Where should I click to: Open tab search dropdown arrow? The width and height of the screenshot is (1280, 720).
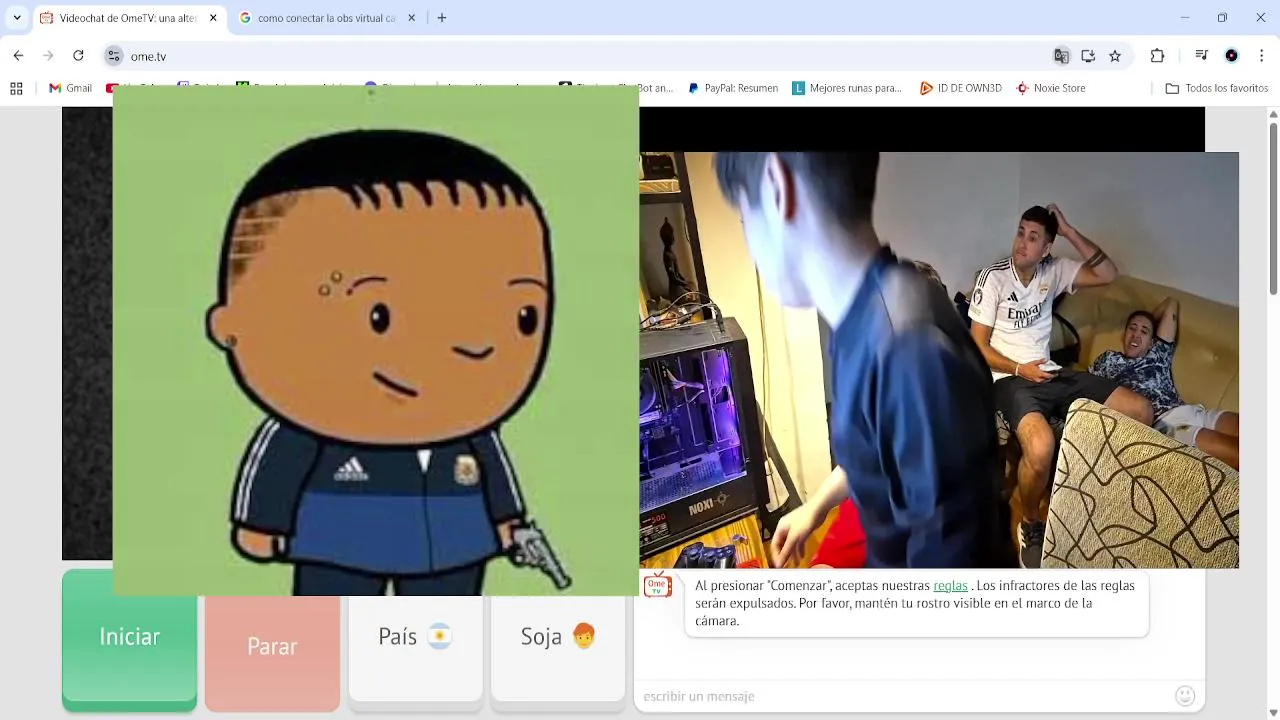coord(16,18)
